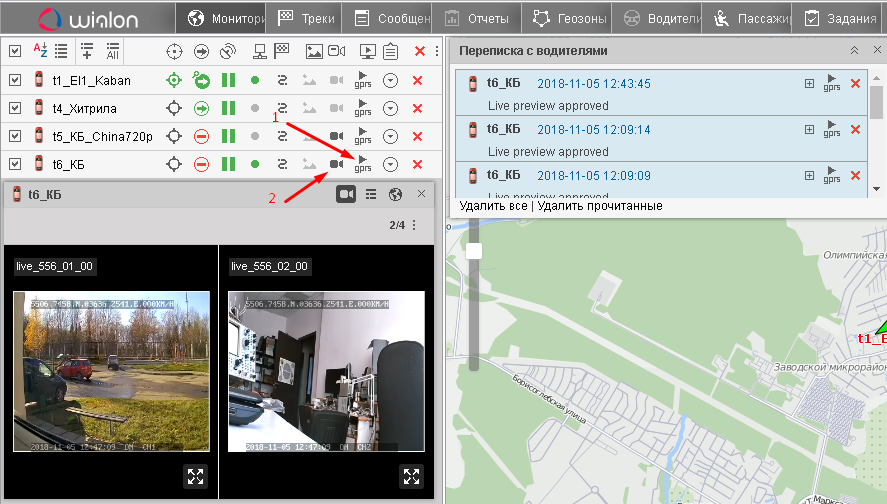Remove t4_Хитрила from the monitoring list
The image size is (887, 504).
pyautogui.click(x=418, y=108)
